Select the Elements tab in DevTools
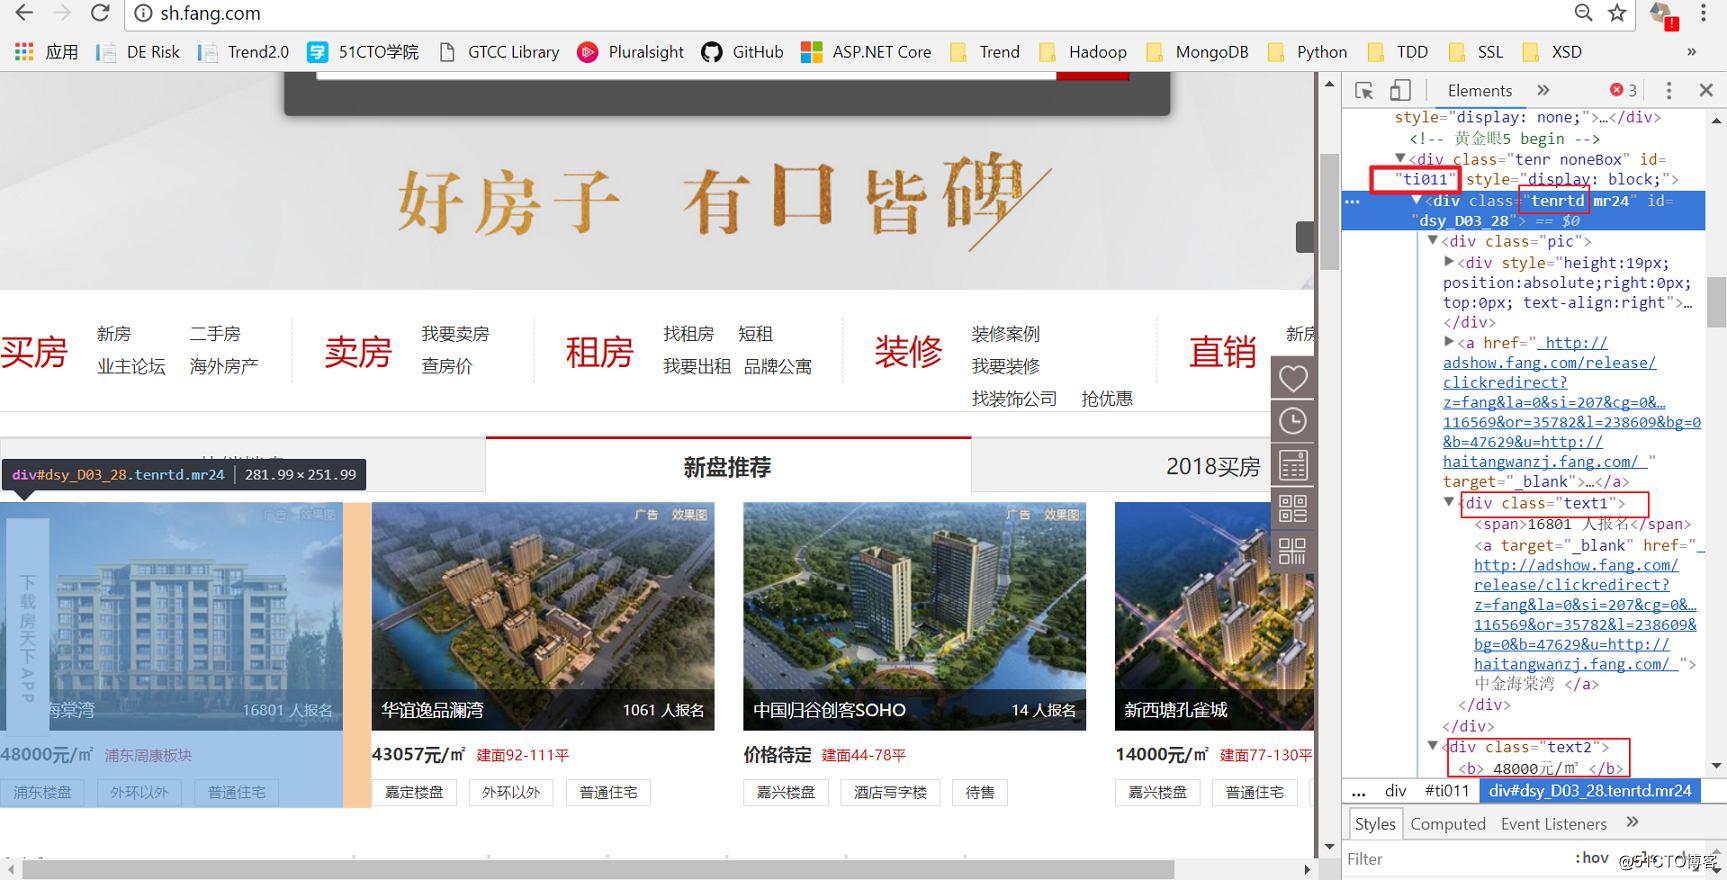The height and width of the screenshot is (880, 1727). (1480, 90)
